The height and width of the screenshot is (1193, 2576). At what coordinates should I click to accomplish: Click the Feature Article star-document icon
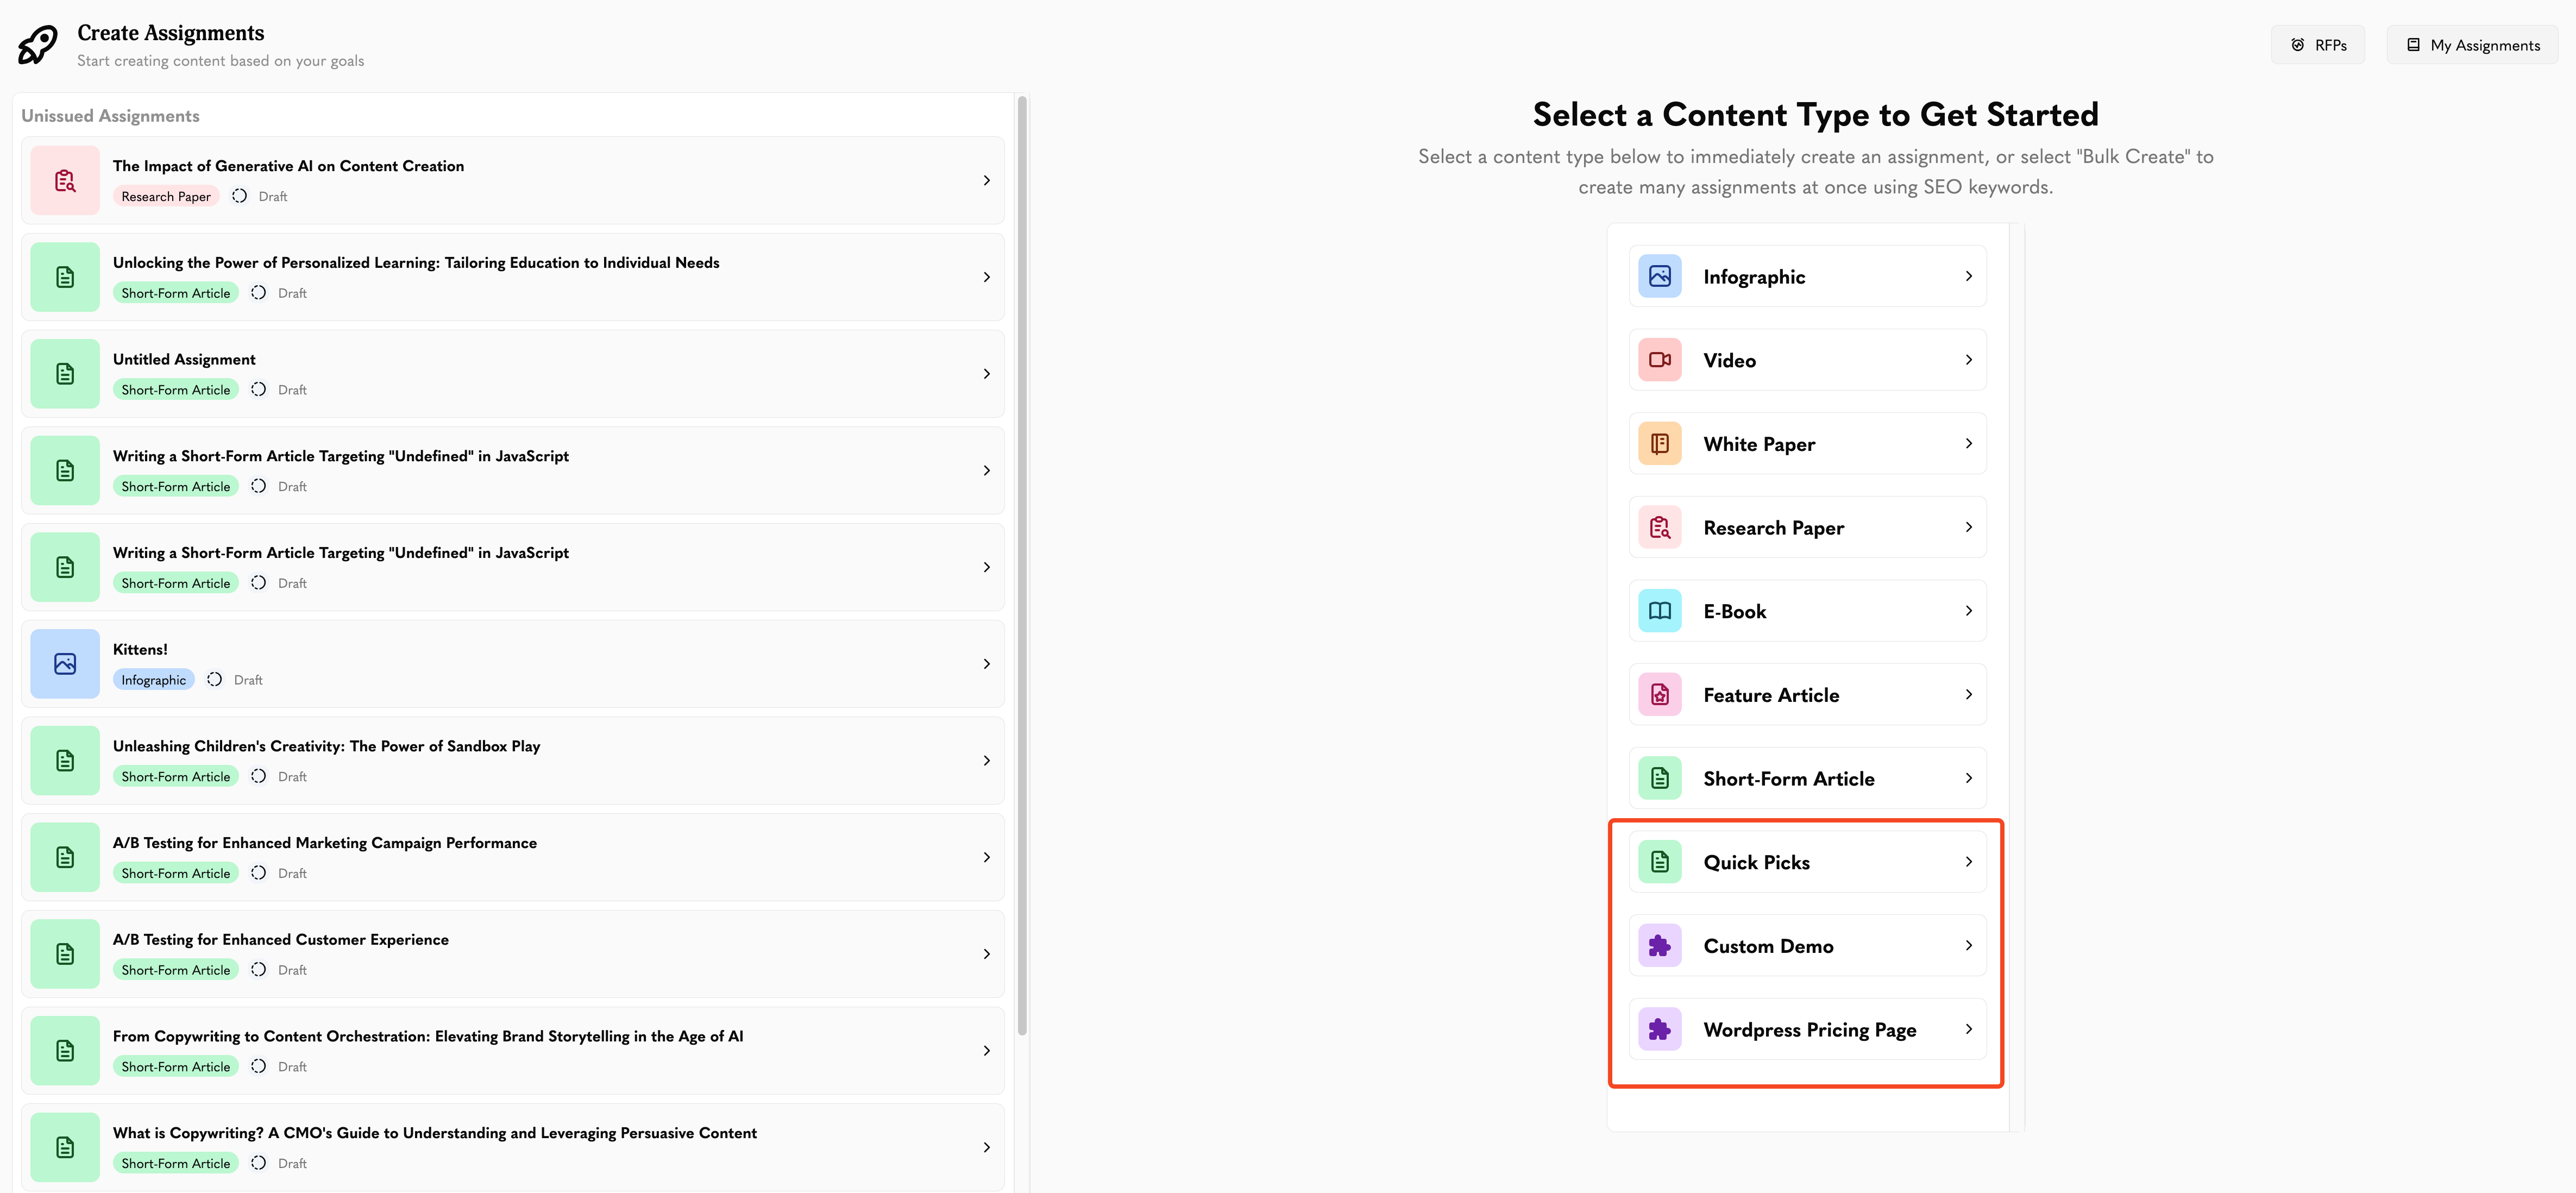1659,695
